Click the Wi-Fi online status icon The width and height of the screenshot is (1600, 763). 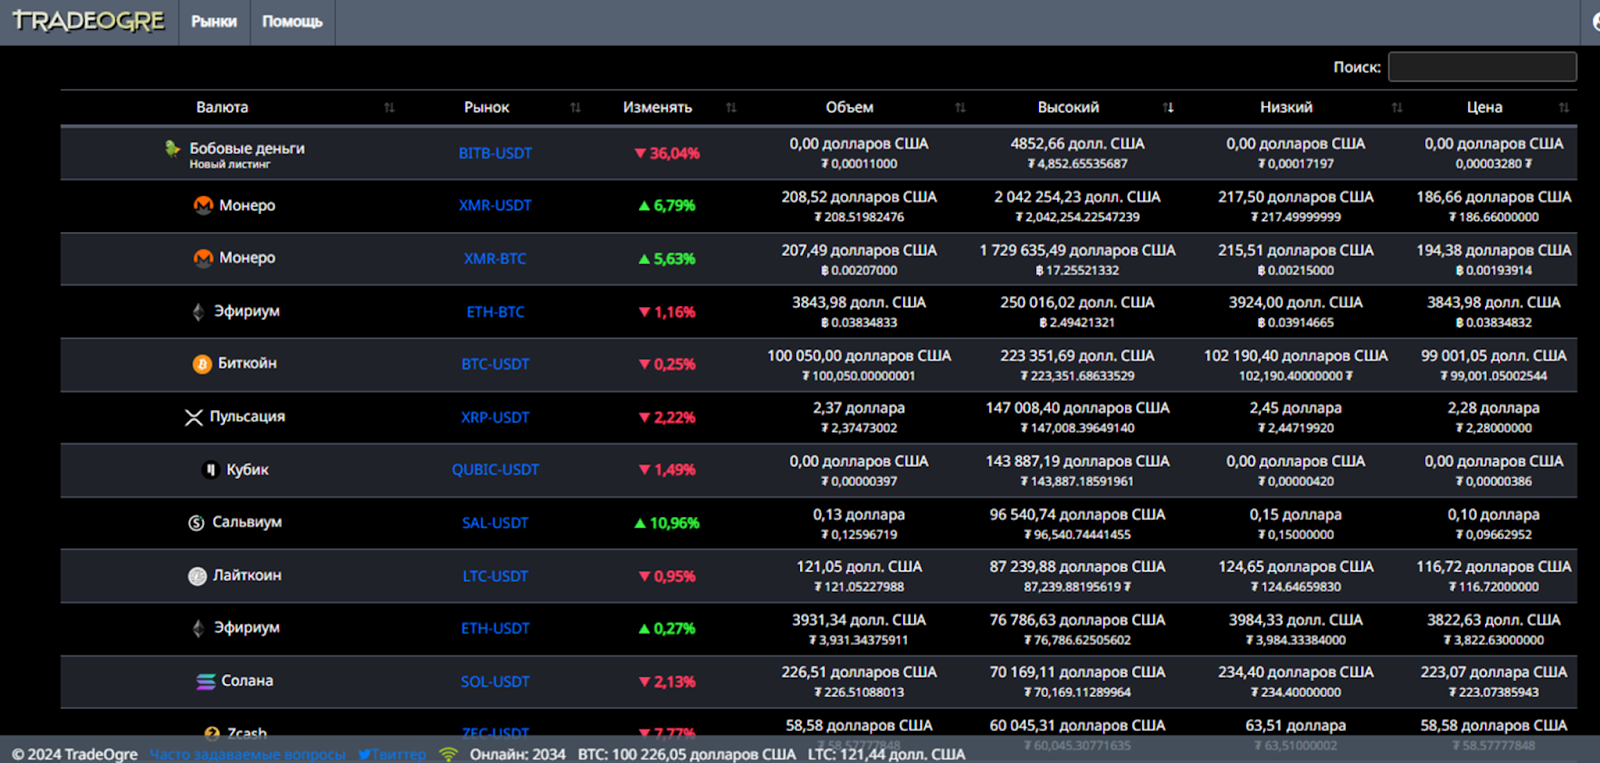(x=448, y=754)
